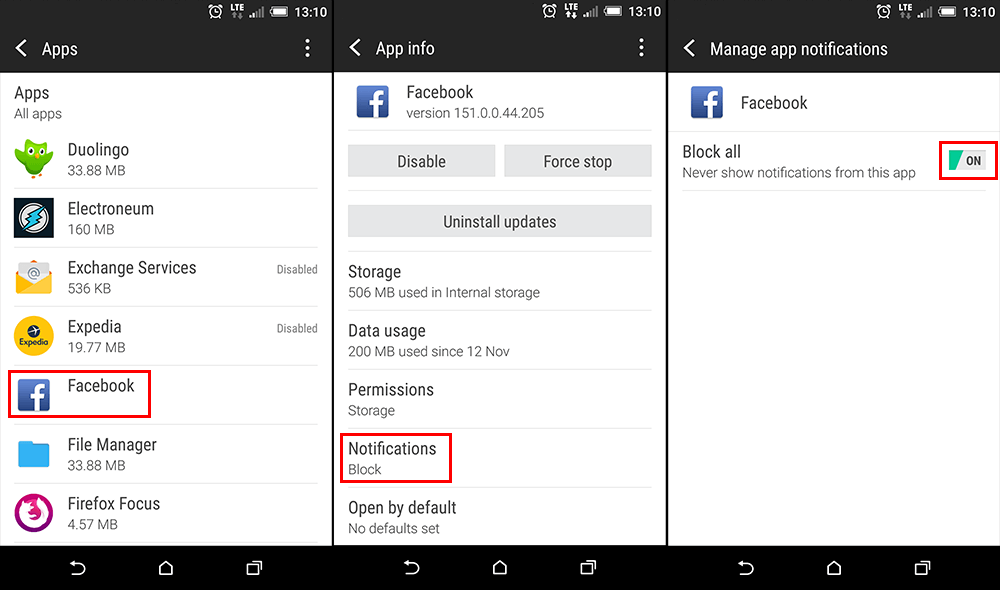Open overflow menu on App info screen

[x=642, y=48]
